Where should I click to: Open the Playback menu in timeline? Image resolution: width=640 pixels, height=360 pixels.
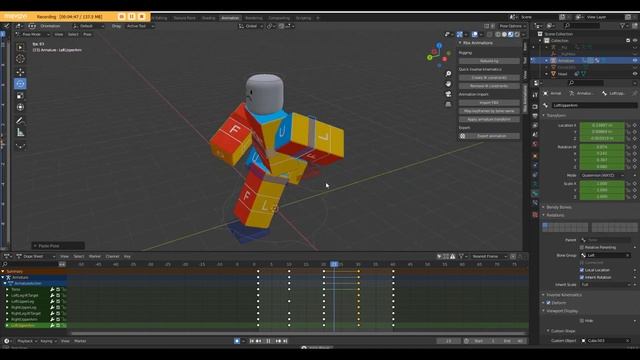click(x=27, y=341)
